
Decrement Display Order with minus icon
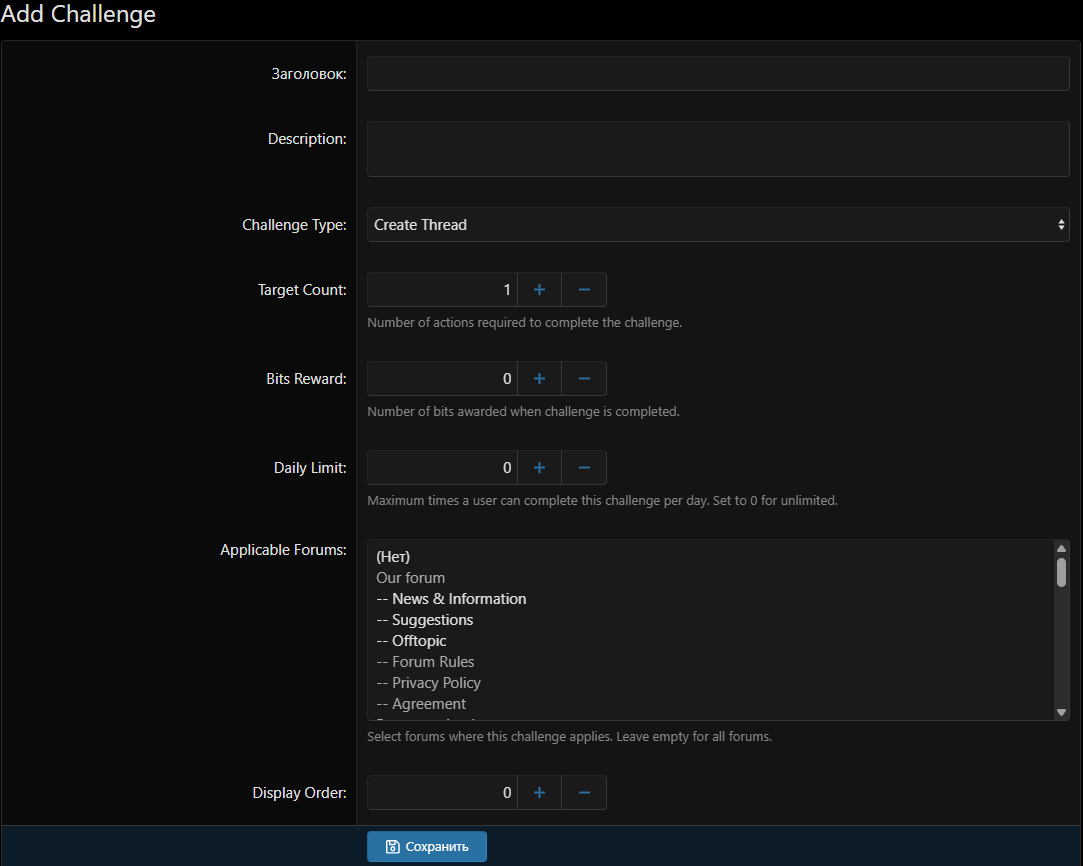(584, 793)
